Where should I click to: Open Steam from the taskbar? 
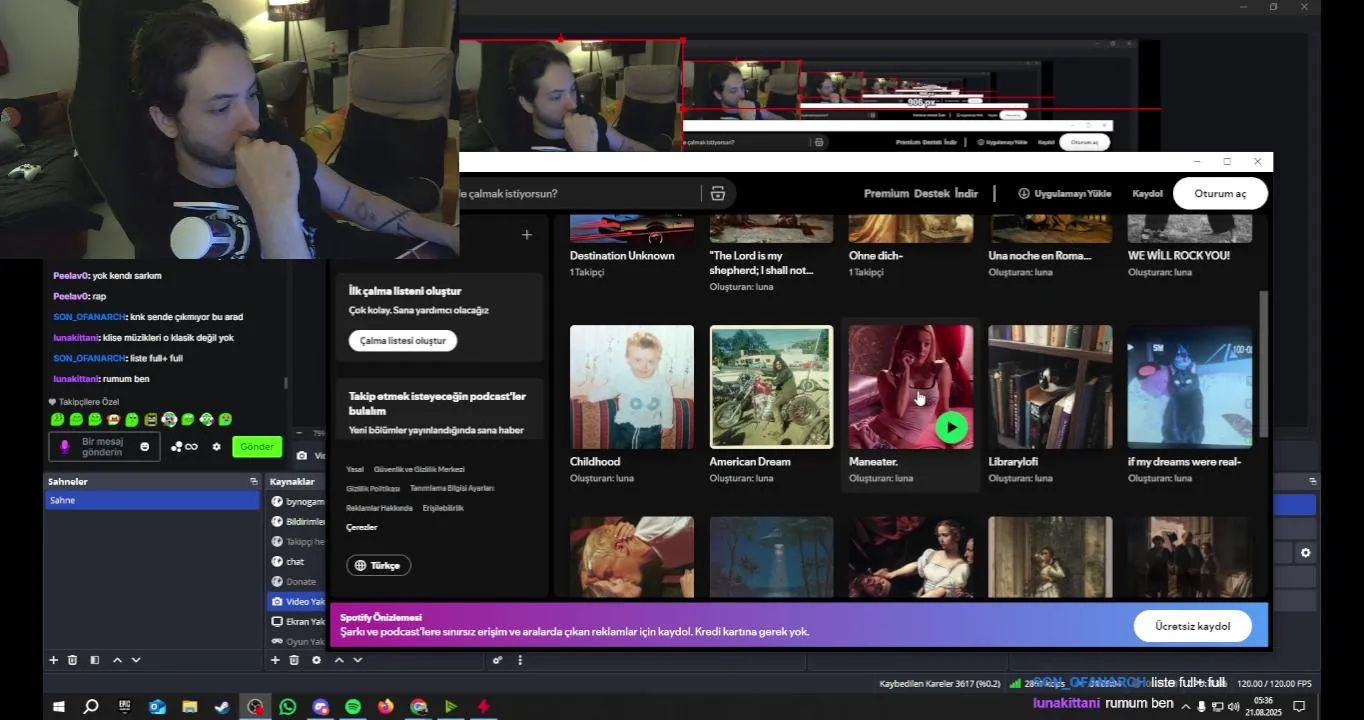[x=222, y=706]
